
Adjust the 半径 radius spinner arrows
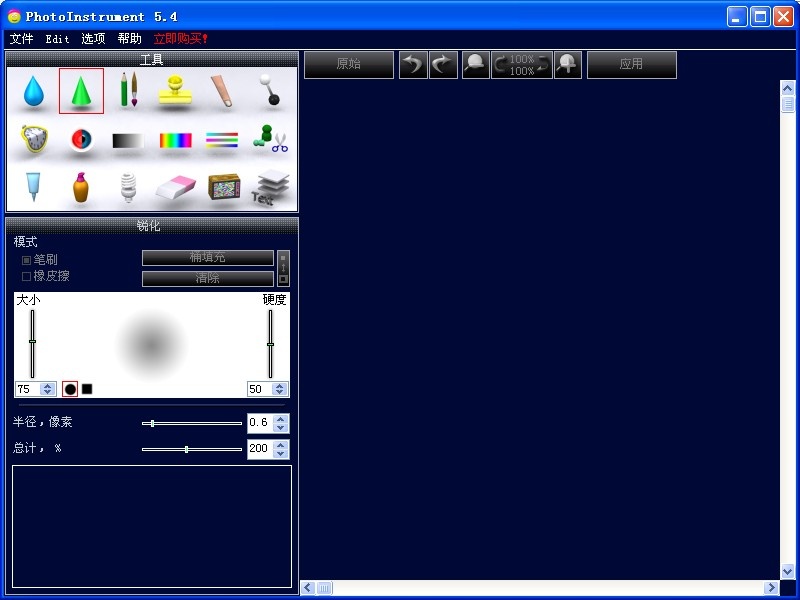point(280,423)
